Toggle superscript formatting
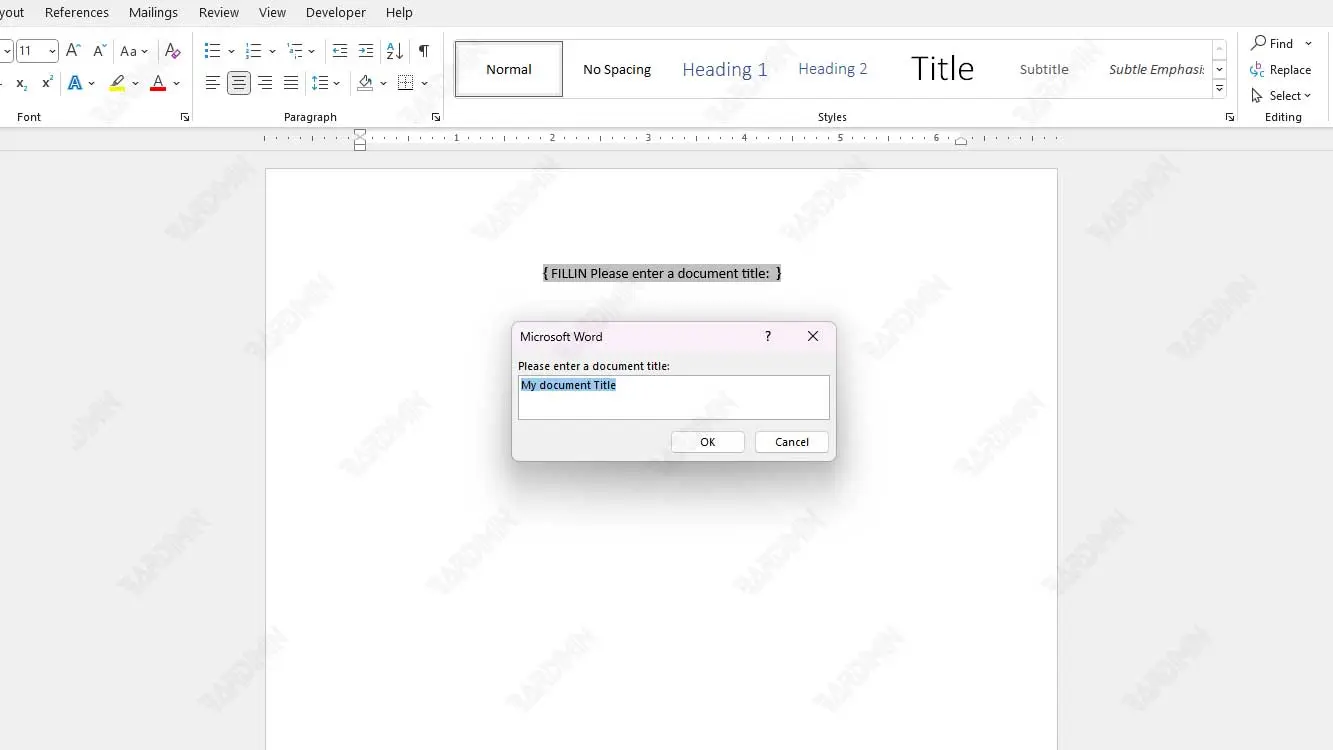 click(47, 83)
